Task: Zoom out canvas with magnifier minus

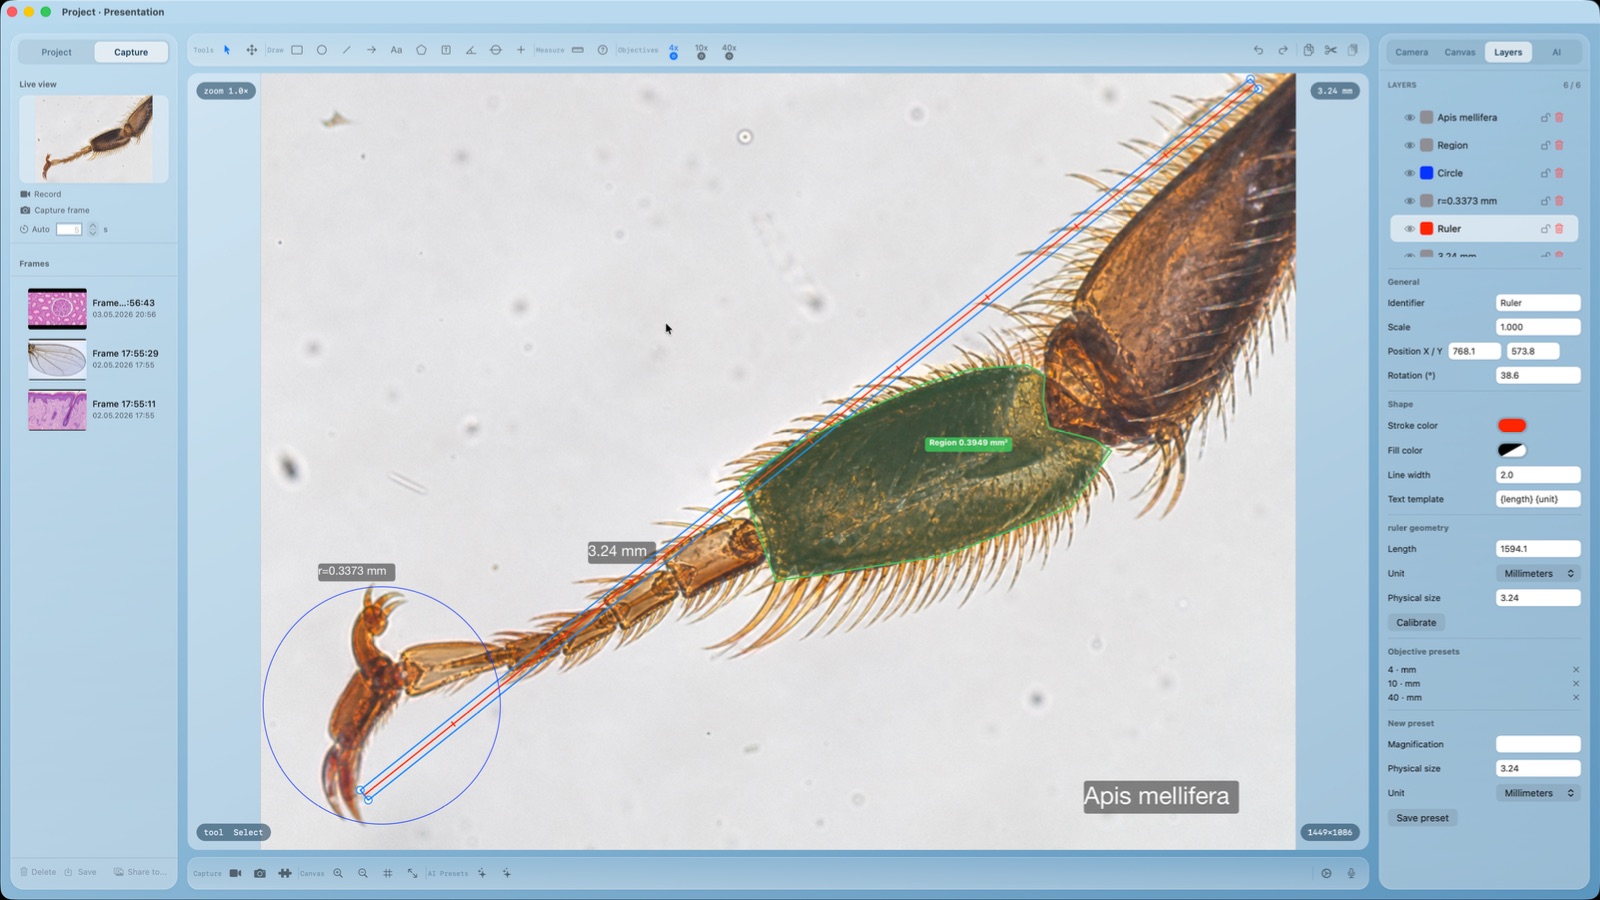Action: point(363,873)
